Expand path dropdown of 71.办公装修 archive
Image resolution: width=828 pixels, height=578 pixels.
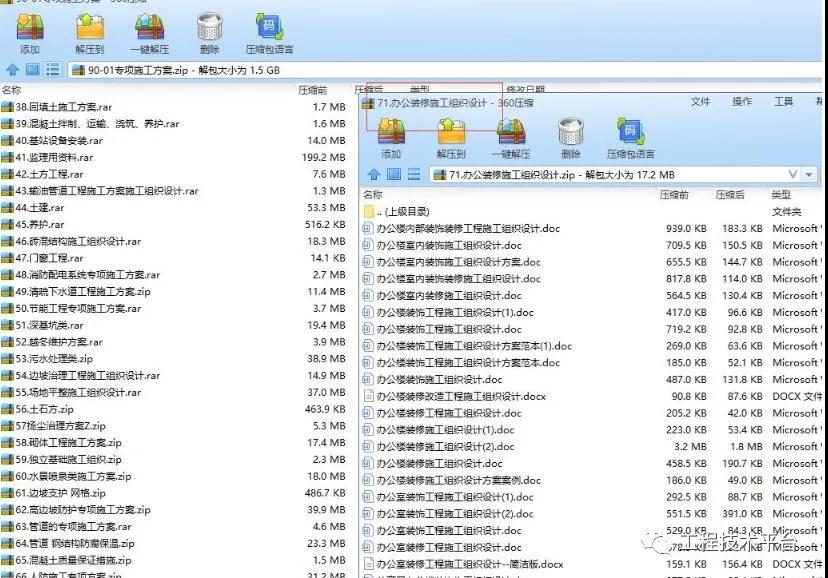pyautogui.click(x=794, y=175)
